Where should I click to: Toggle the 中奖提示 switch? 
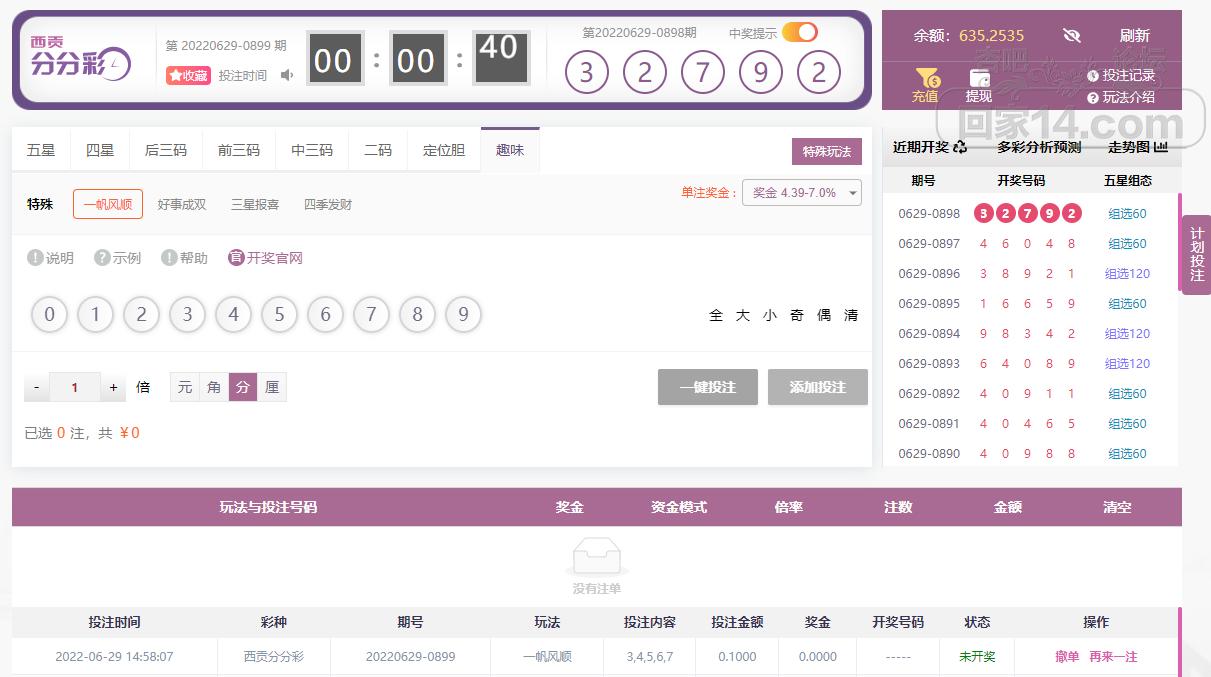click(800, 32)
